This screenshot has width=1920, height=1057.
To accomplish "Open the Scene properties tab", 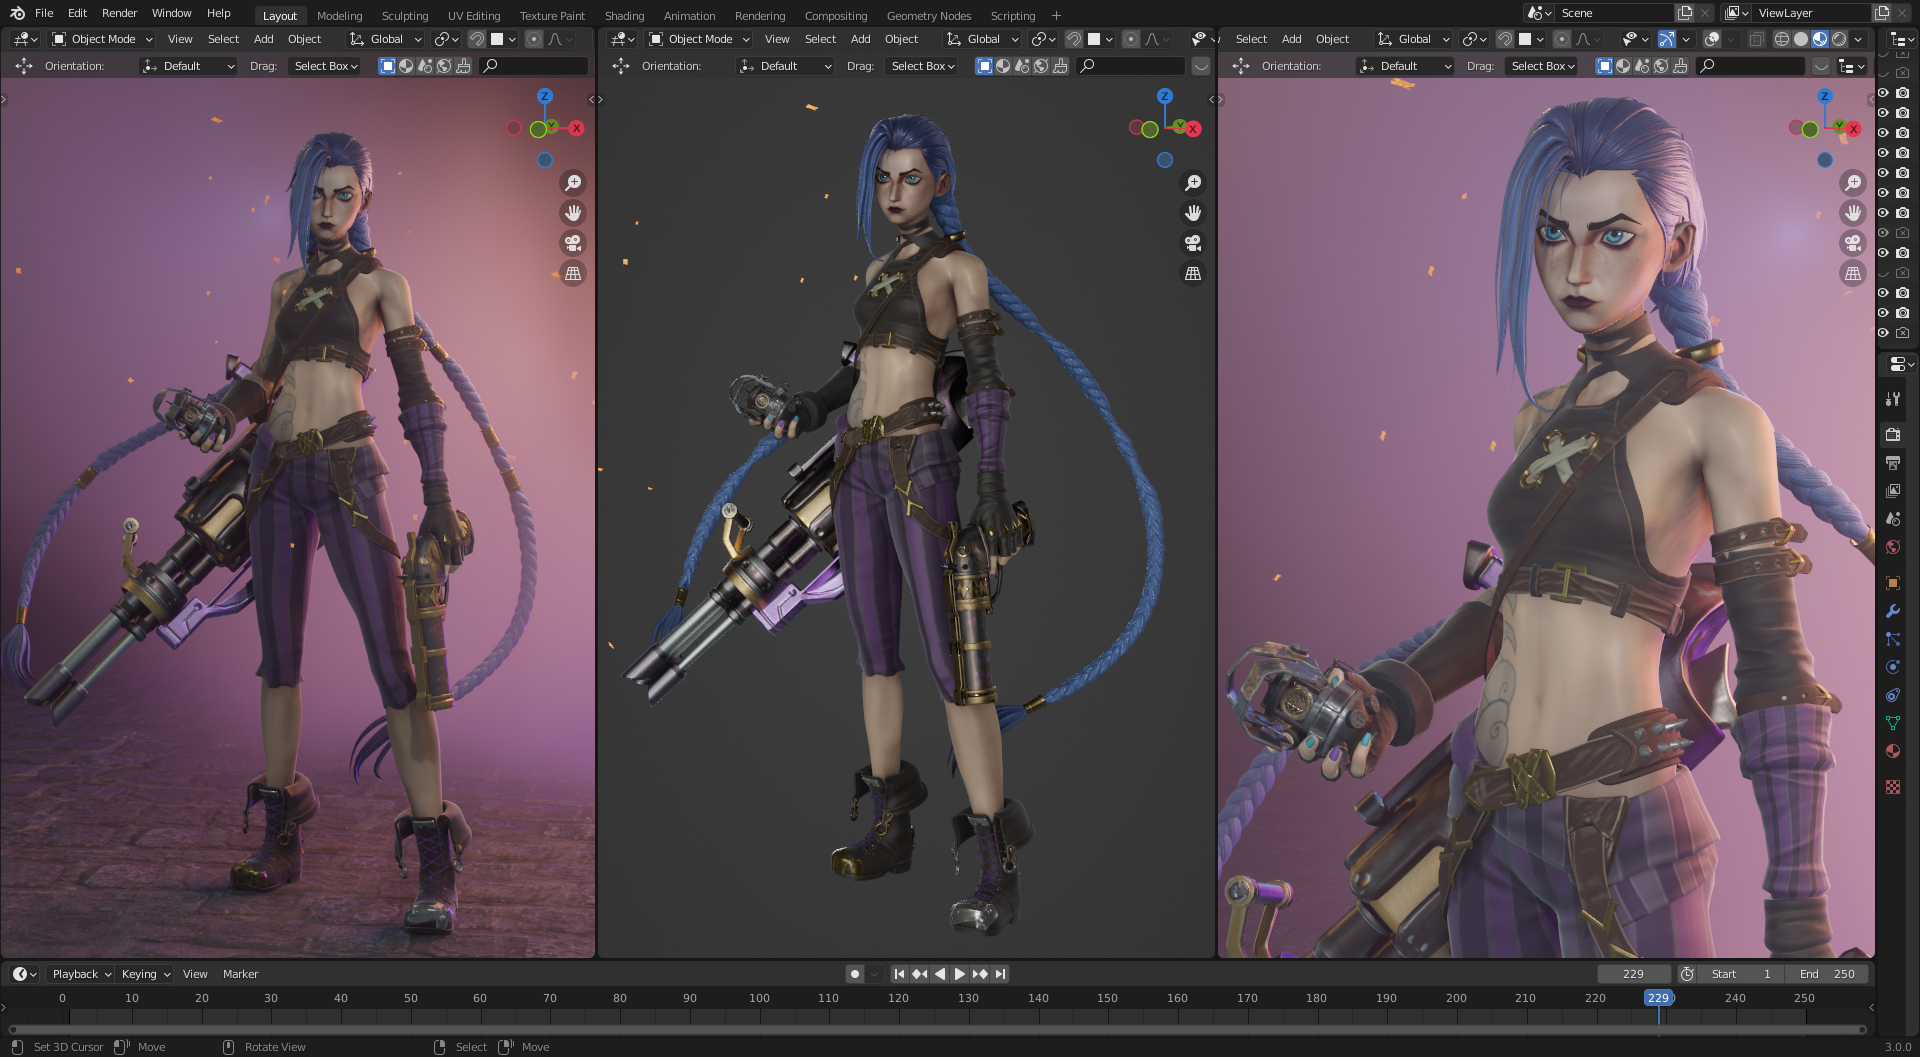I will [1893, 519].
